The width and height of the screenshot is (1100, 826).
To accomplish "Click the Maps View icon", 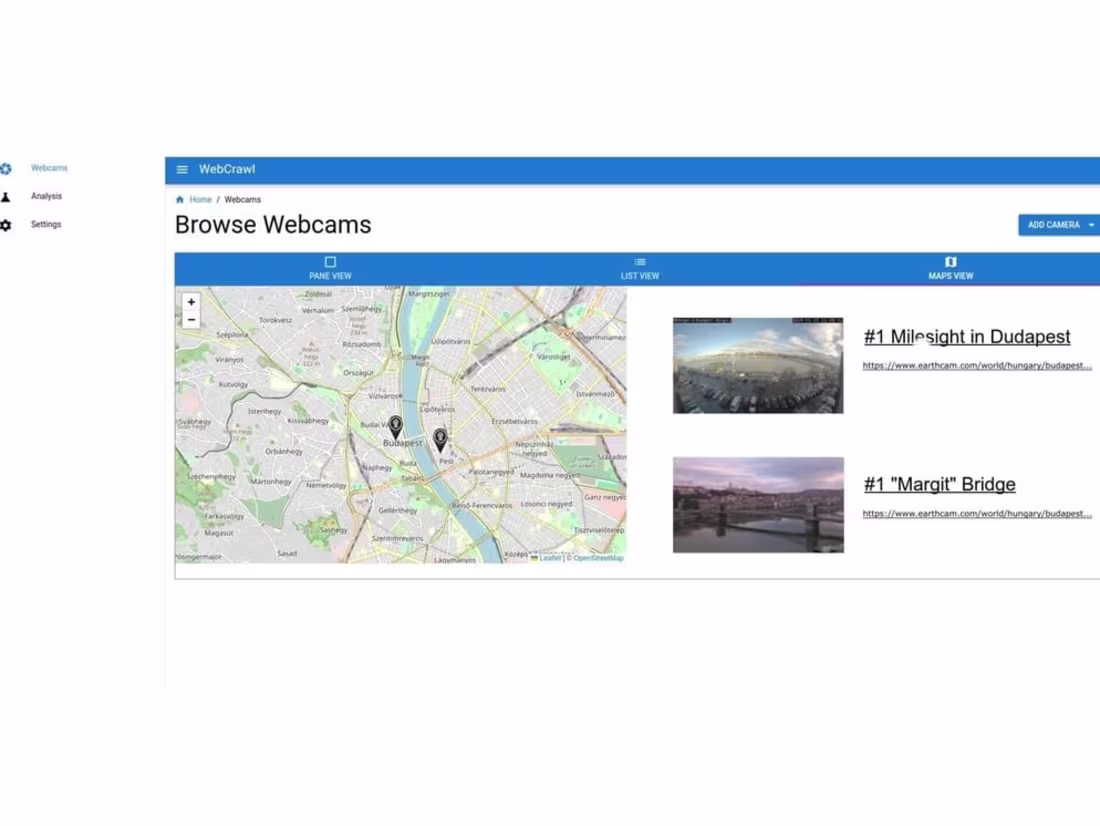I will click(x=950, y=261).
